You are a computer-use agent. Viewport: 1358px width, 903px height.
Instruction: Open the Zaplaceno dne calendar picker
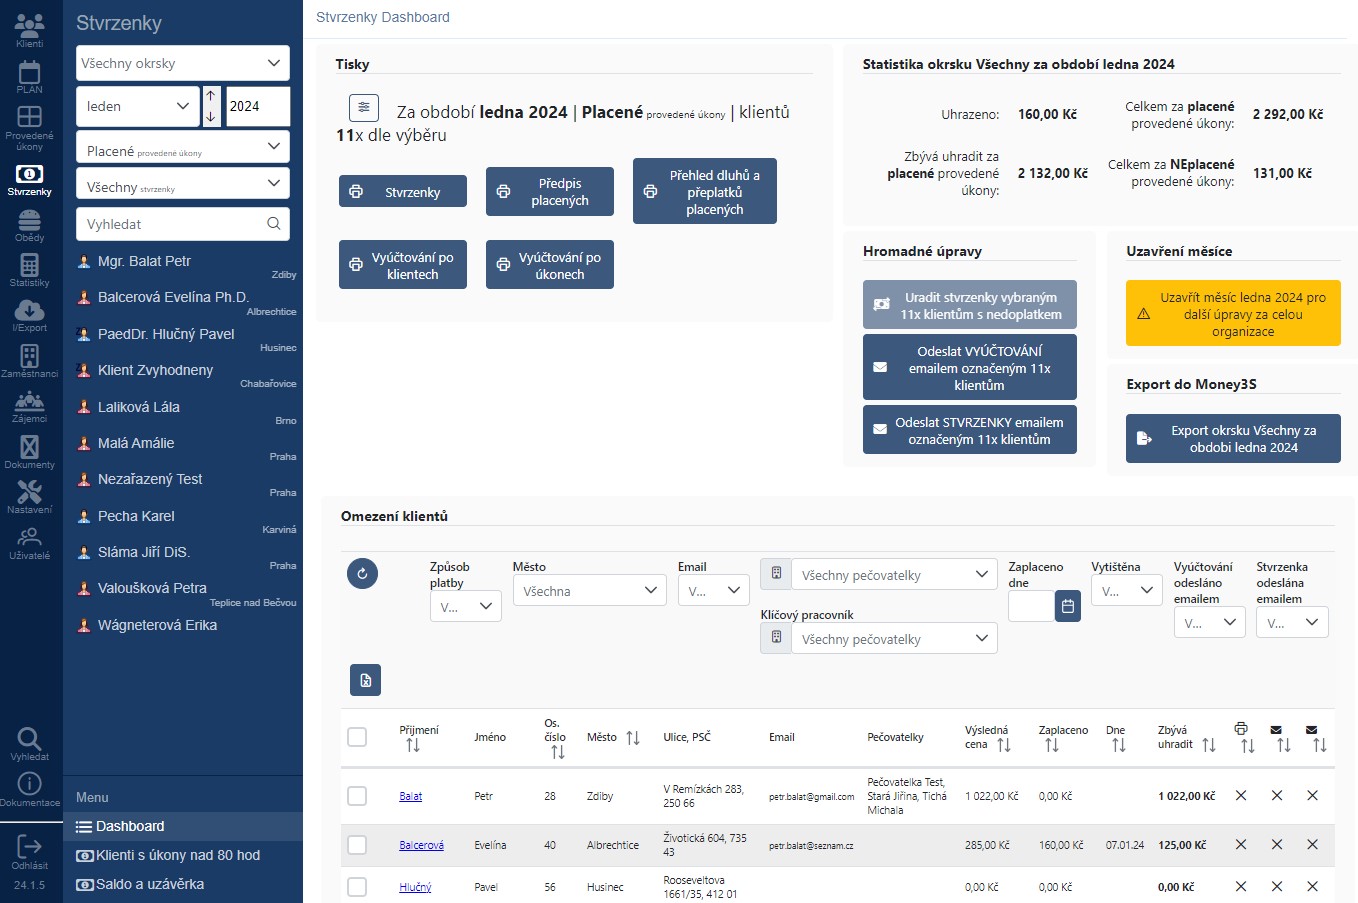click(1068, 606)
